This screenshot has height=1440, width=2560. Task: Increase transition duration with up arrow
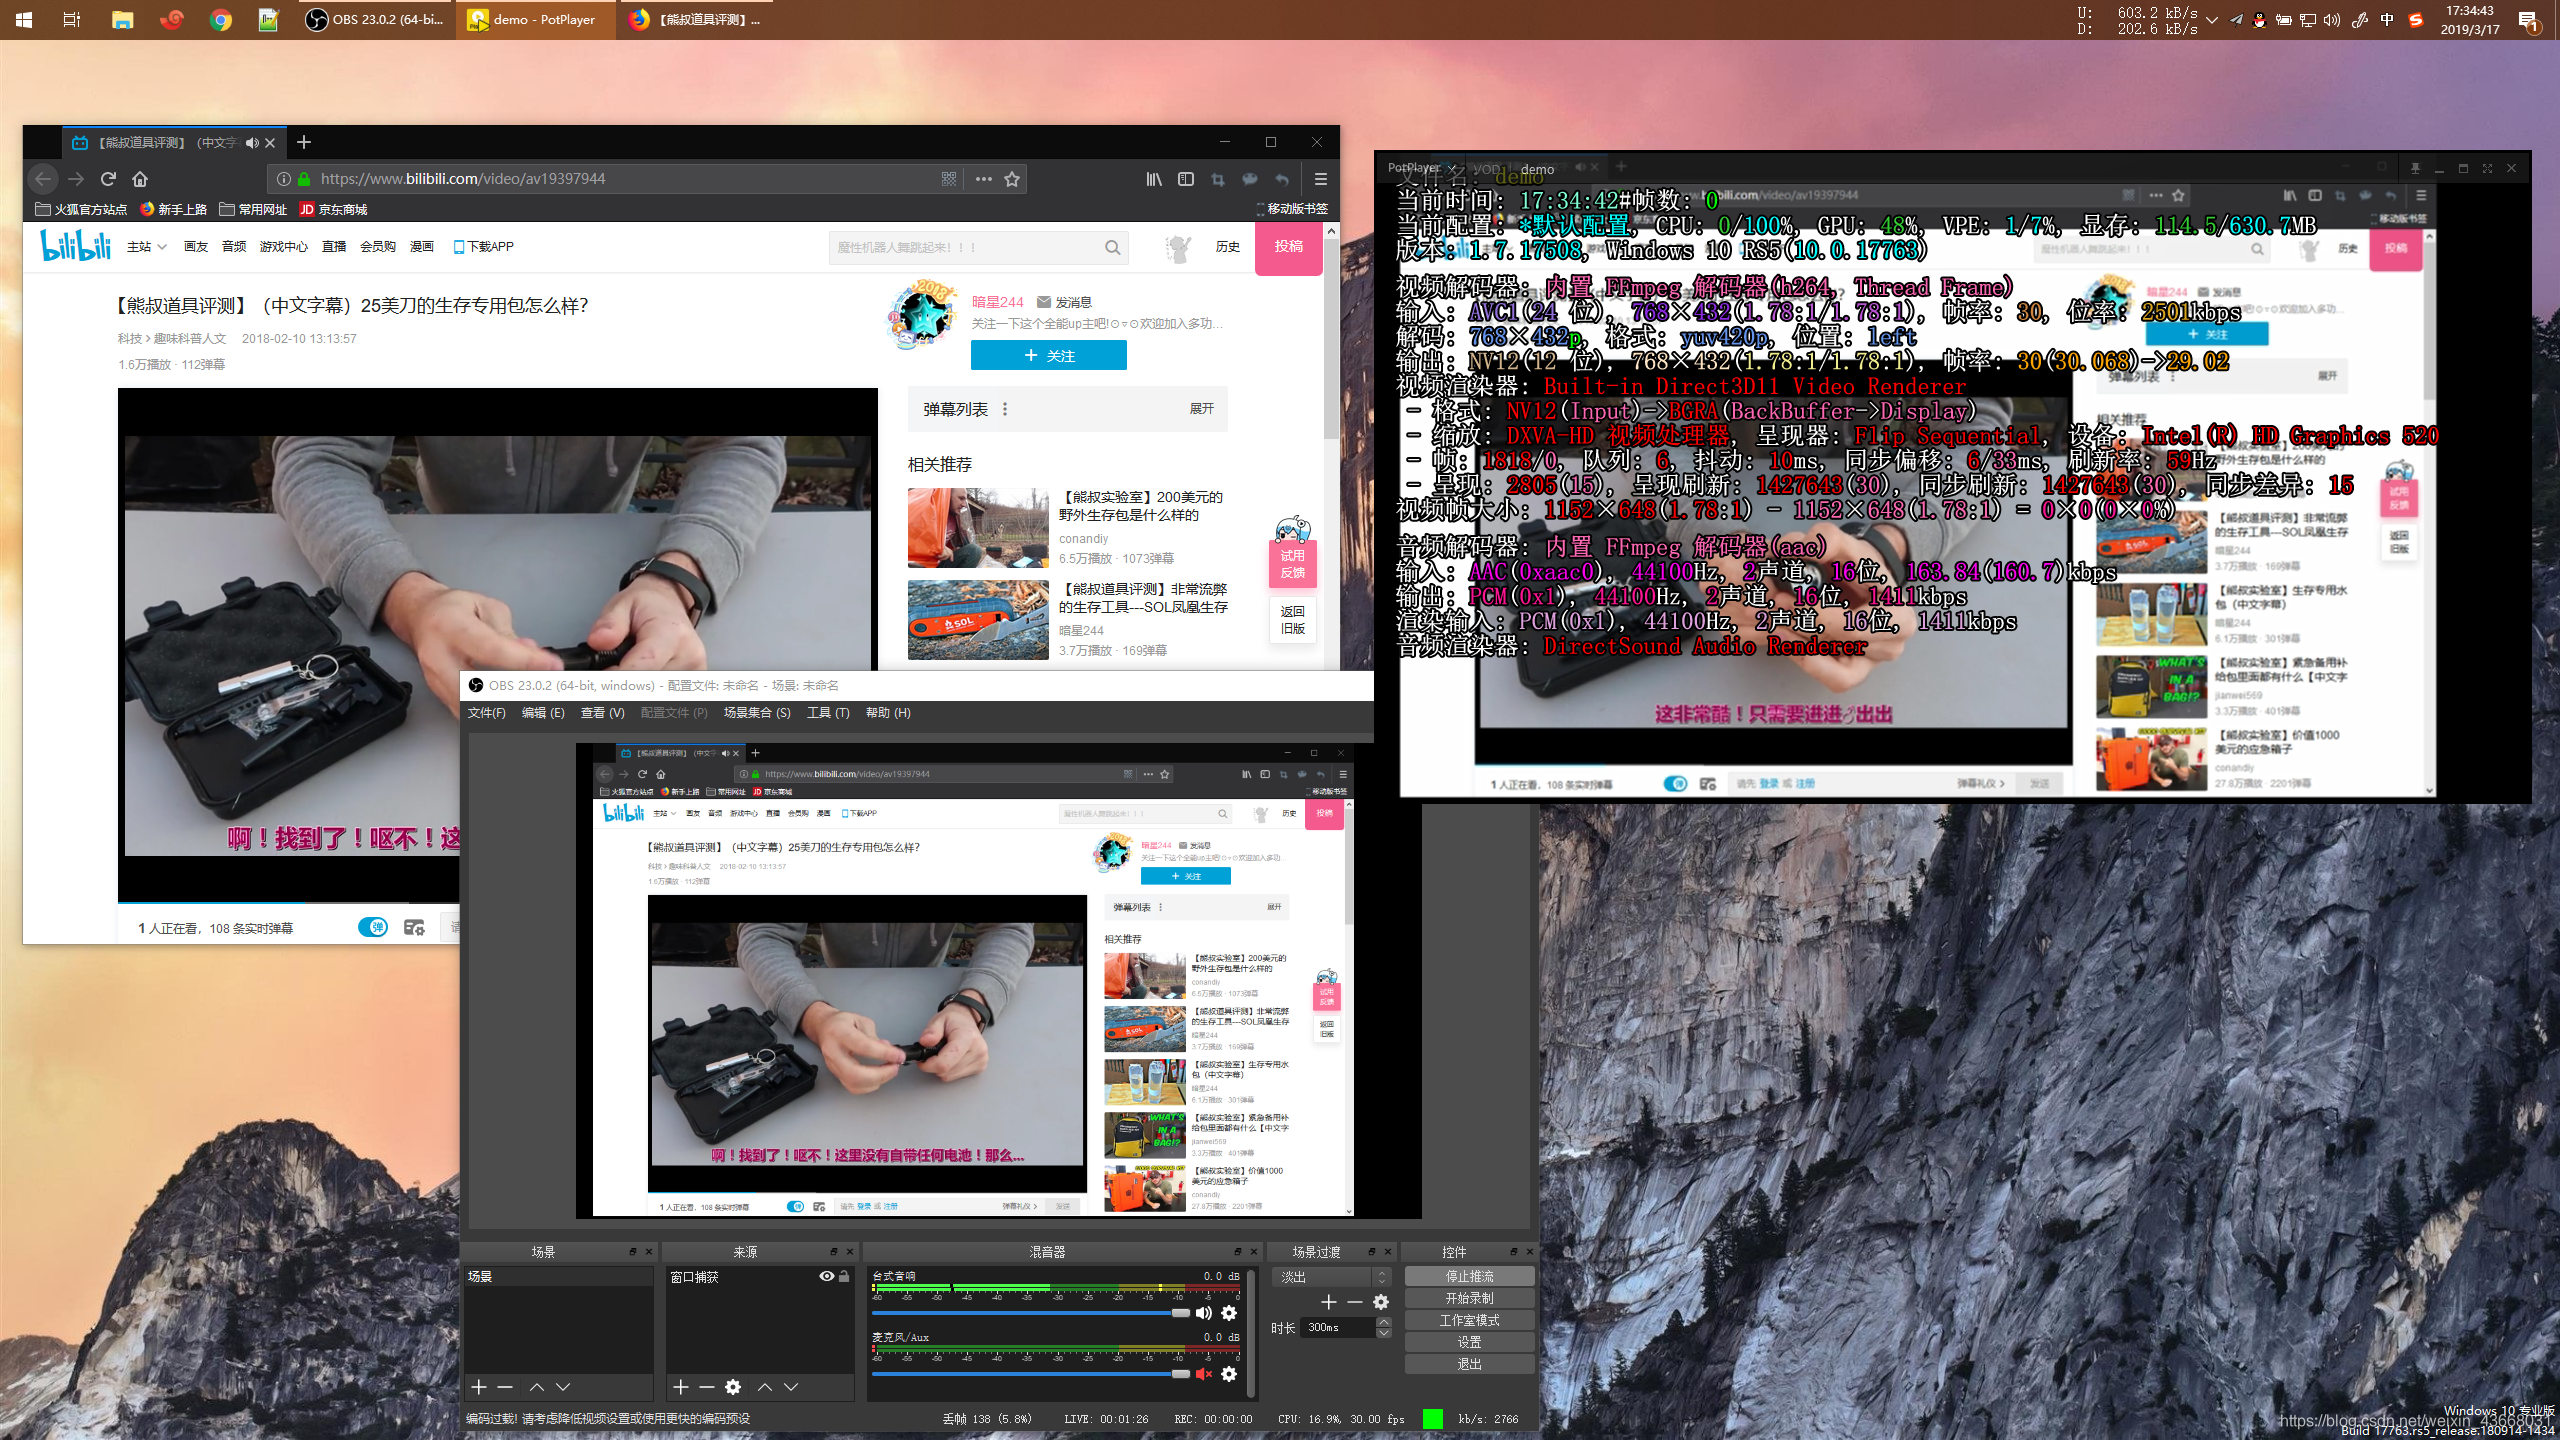[1384, 1322]
